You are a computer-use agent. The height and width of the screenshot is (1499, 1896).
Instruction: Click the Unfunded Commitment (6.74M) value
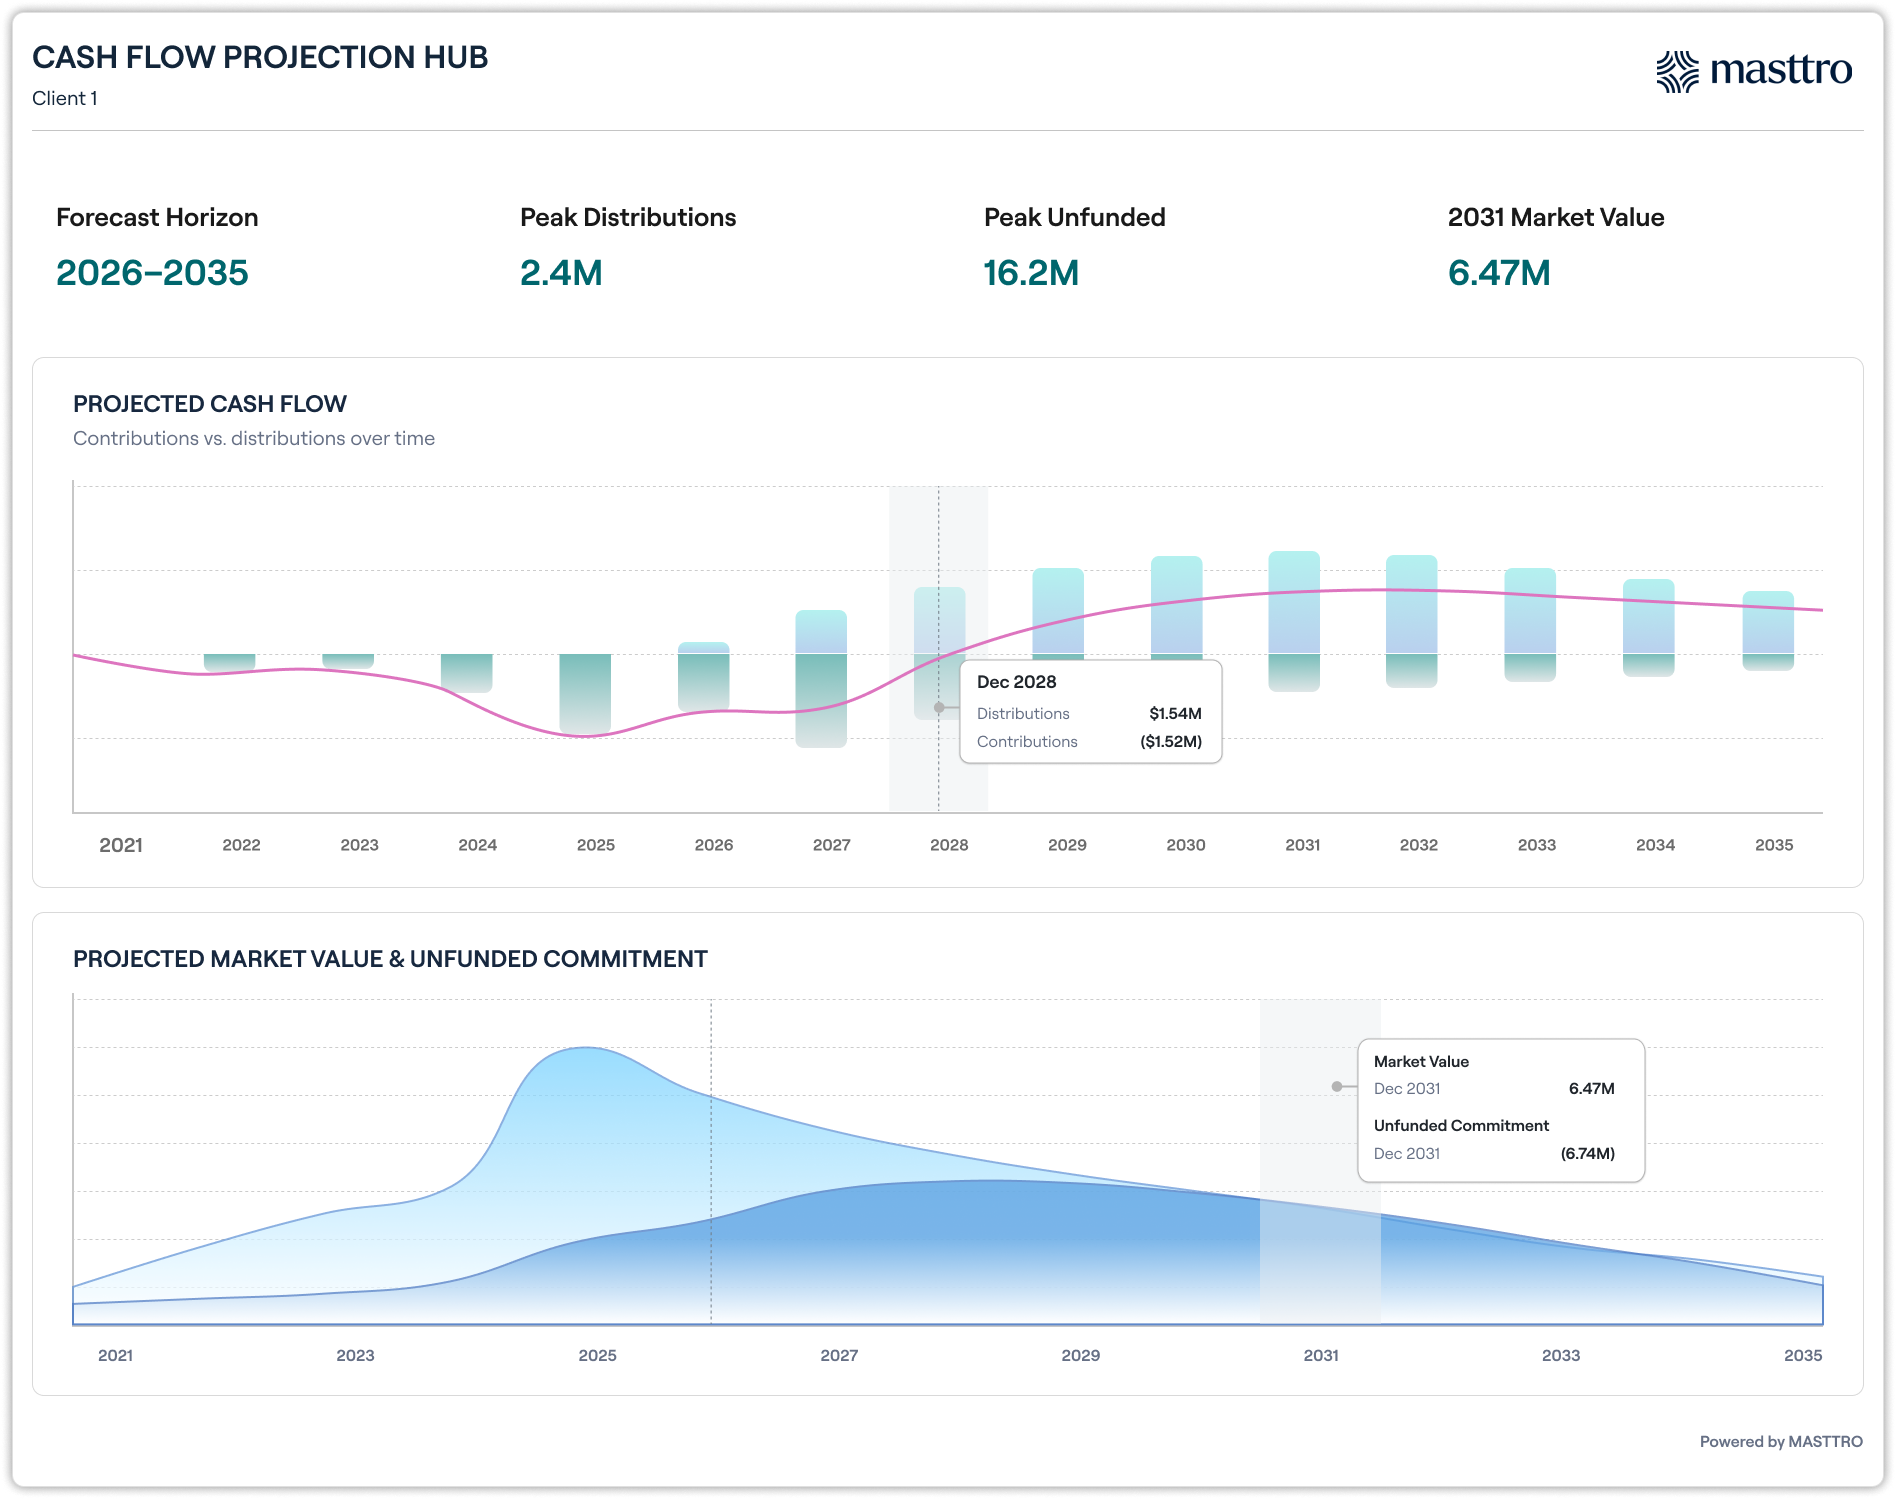coord(1588,1153)
